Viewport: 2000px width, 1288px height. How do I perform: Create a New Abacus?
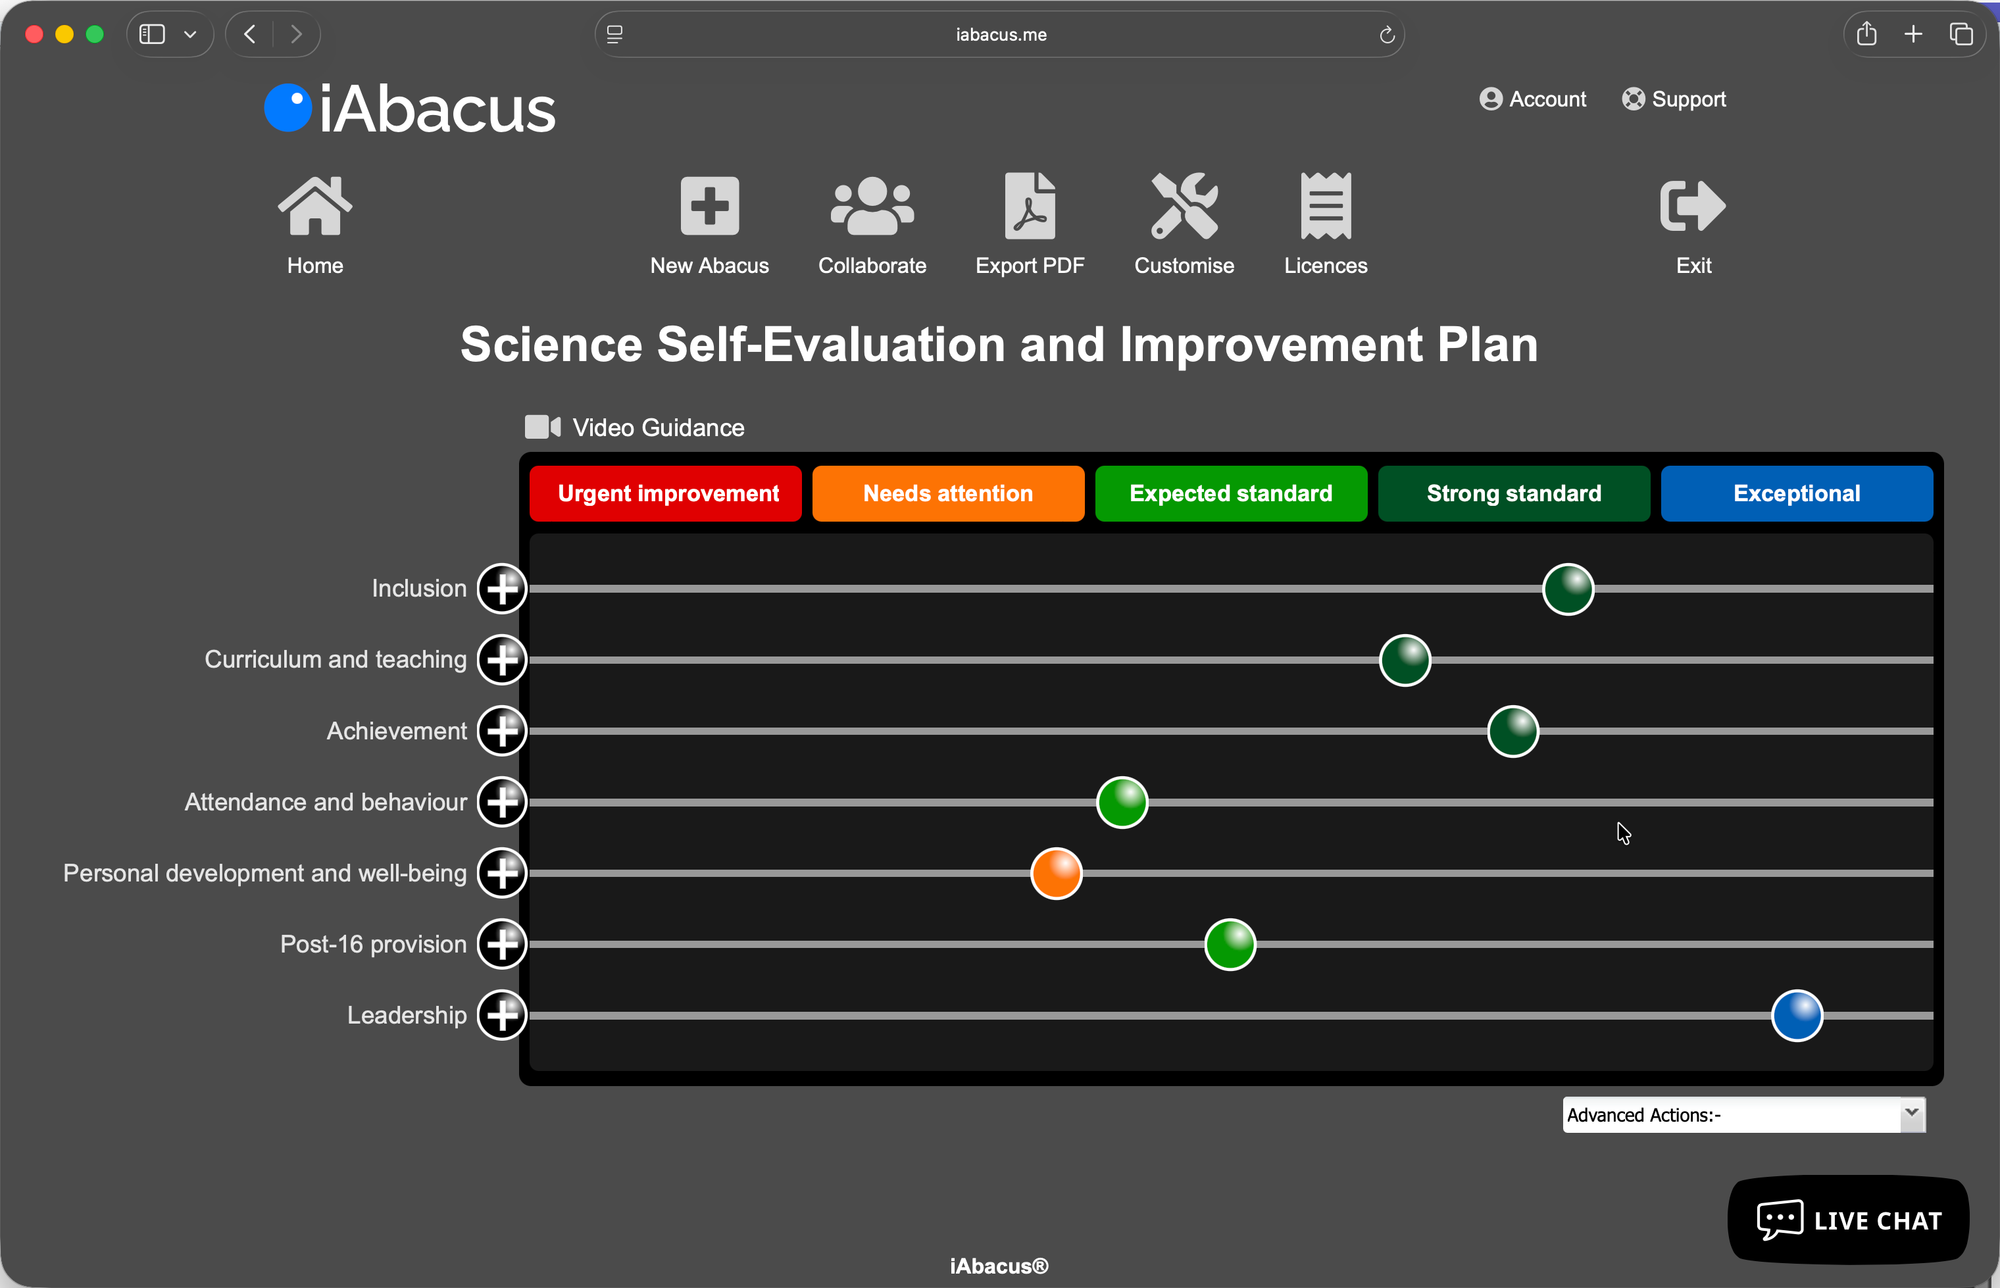coord(709,207)
